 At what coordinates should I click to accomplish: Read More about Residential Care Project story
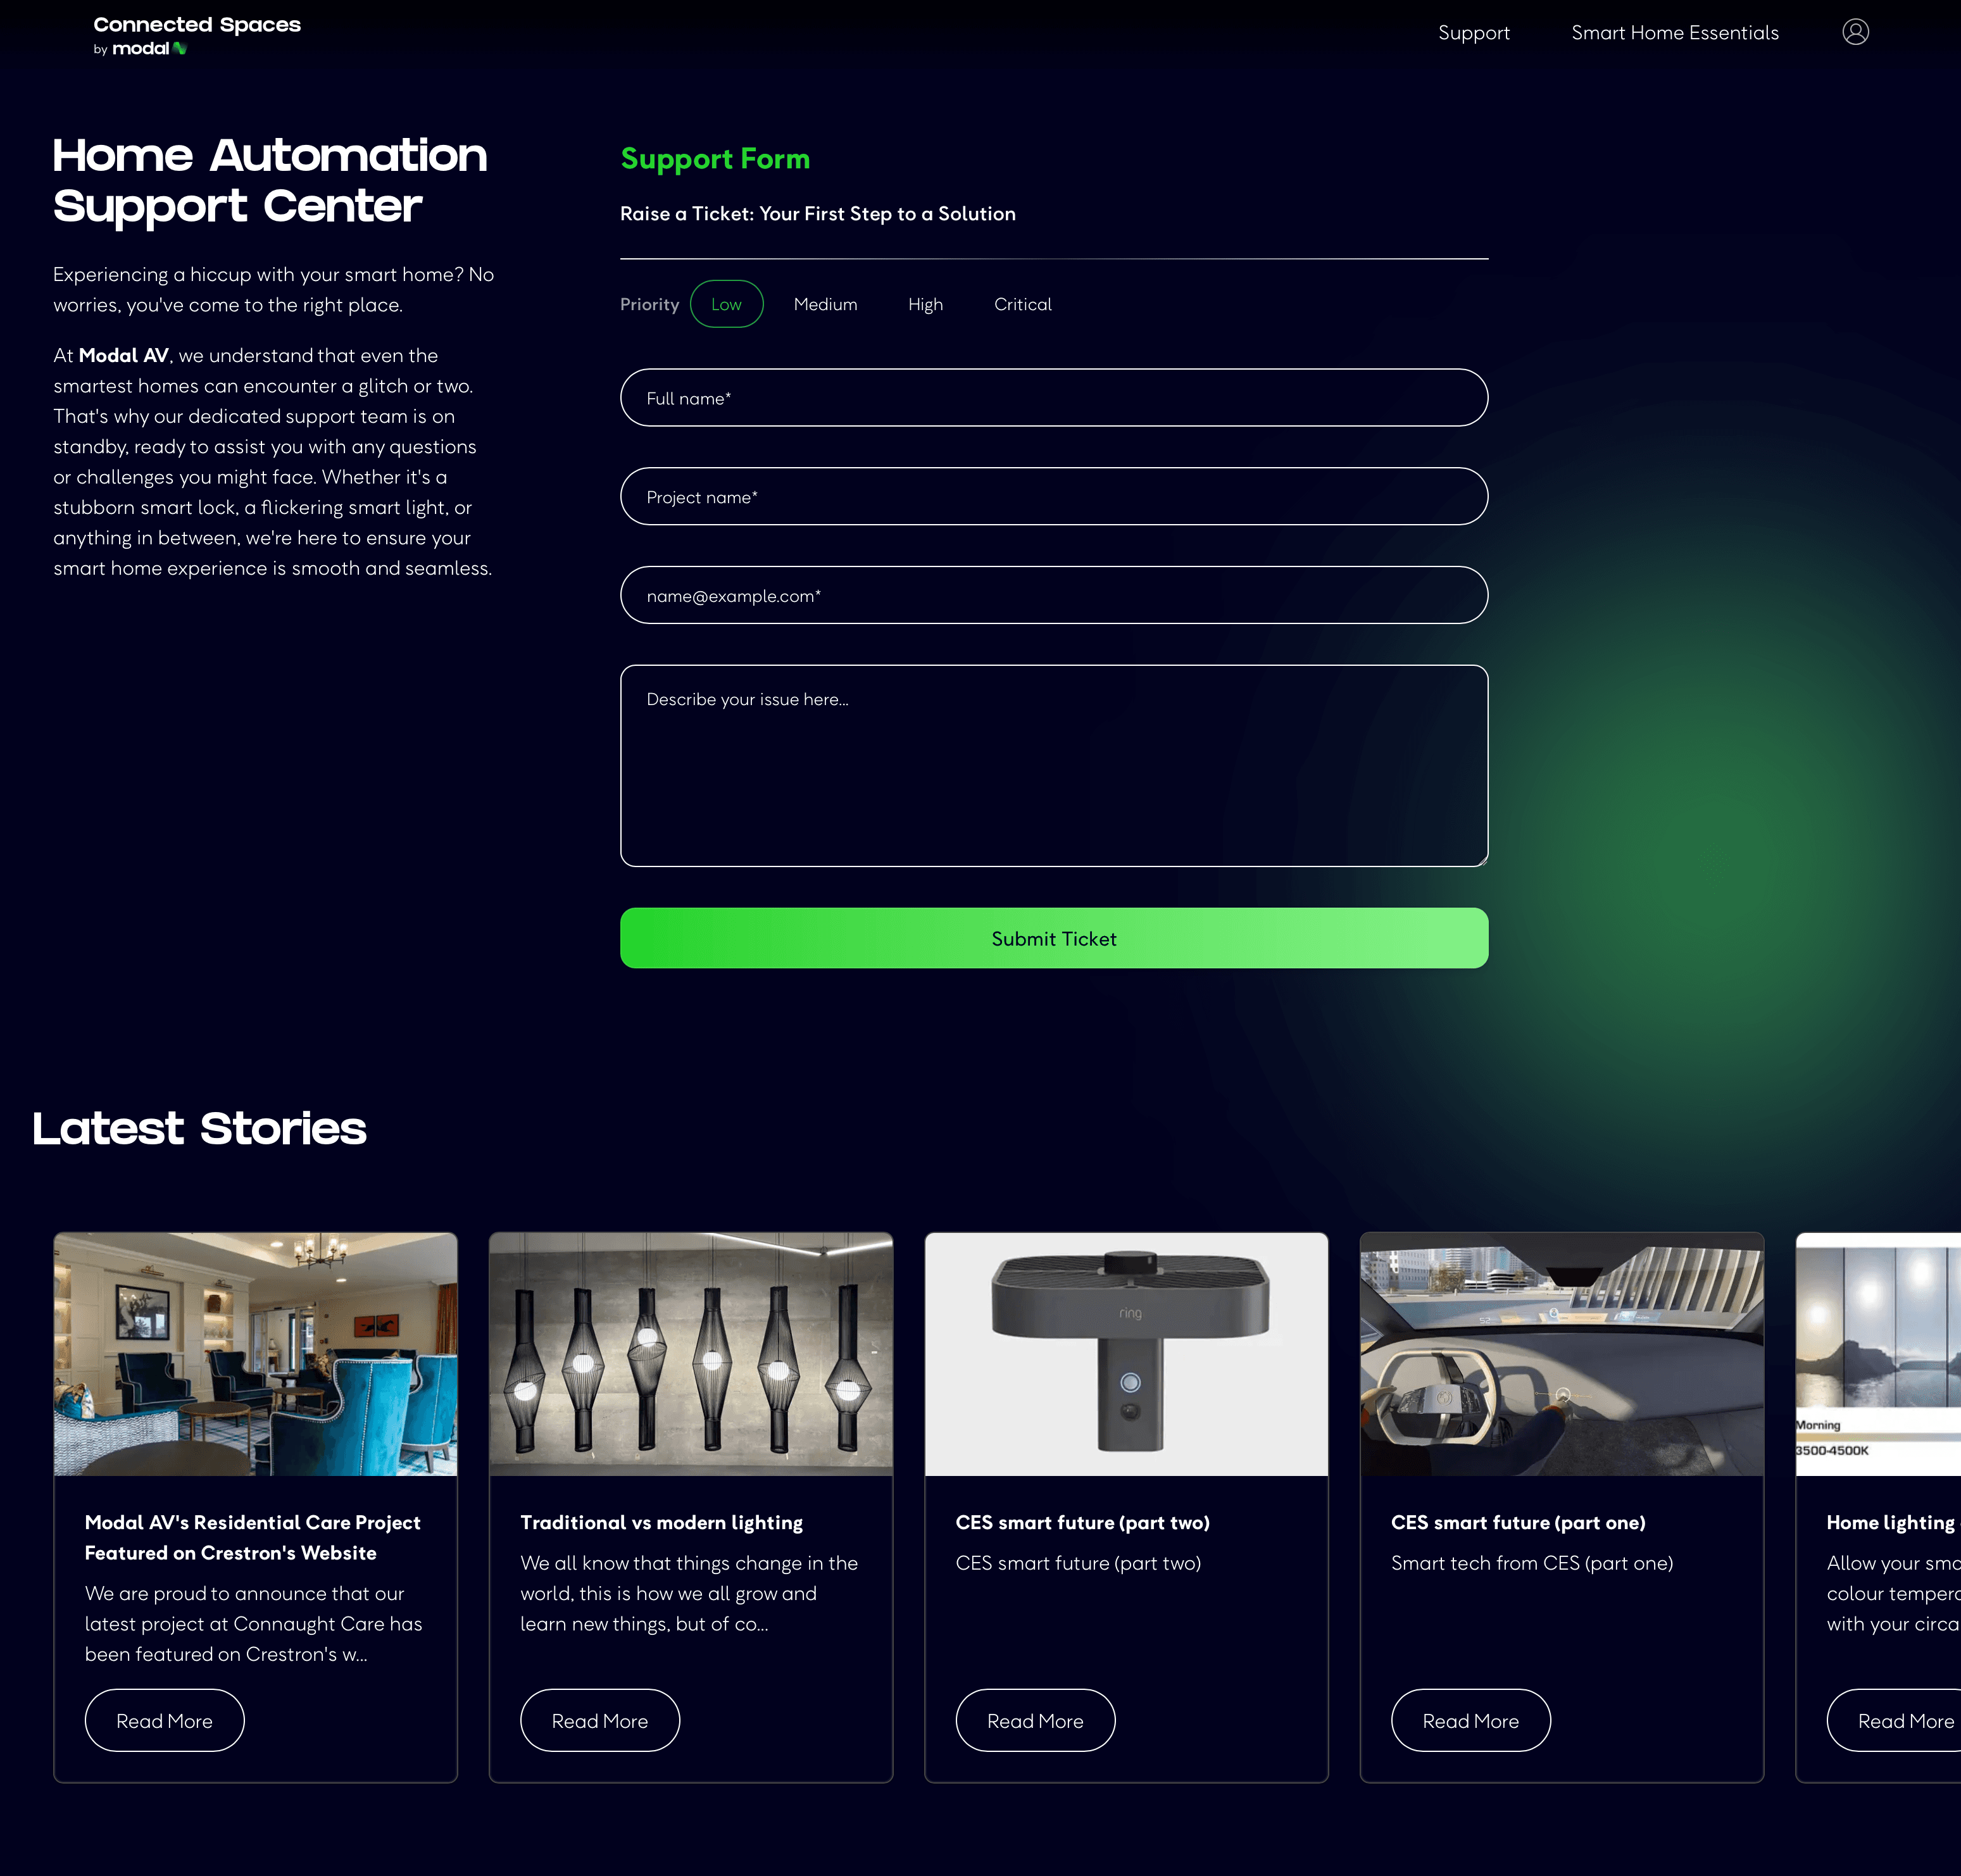tap(164, 1721)
